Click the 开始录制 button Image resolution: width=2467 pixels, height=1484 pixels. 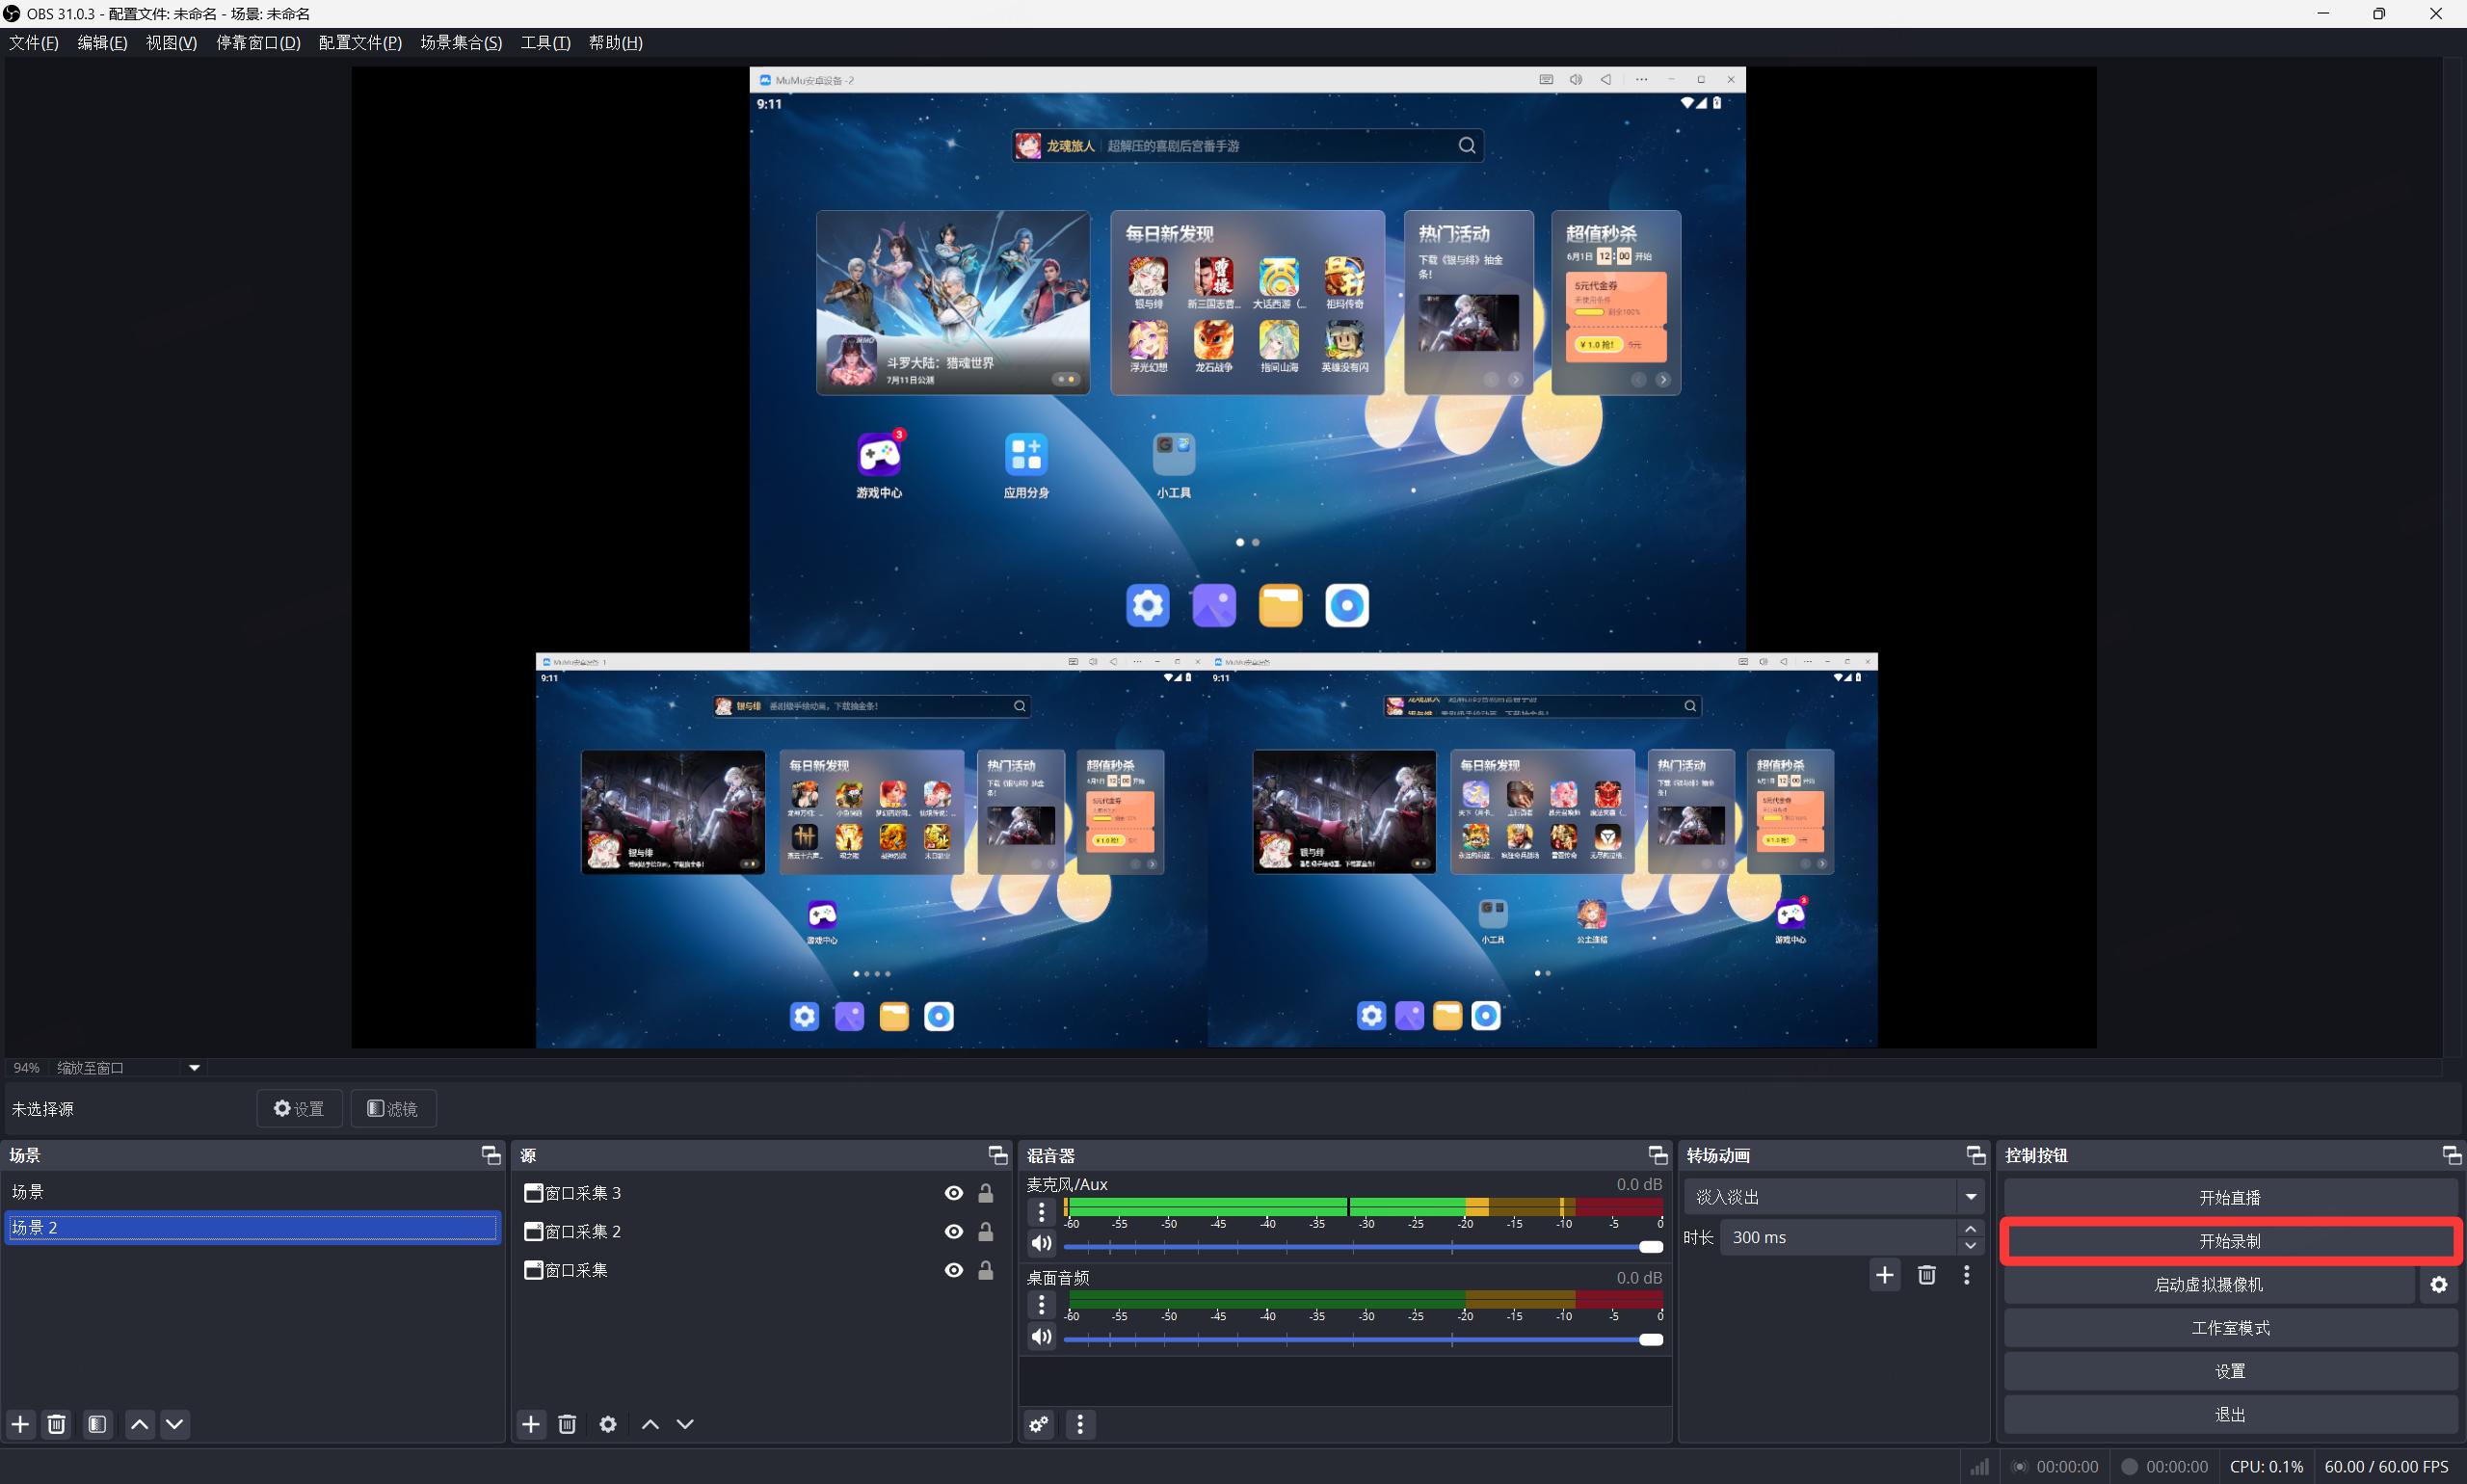[2230, 1241]
